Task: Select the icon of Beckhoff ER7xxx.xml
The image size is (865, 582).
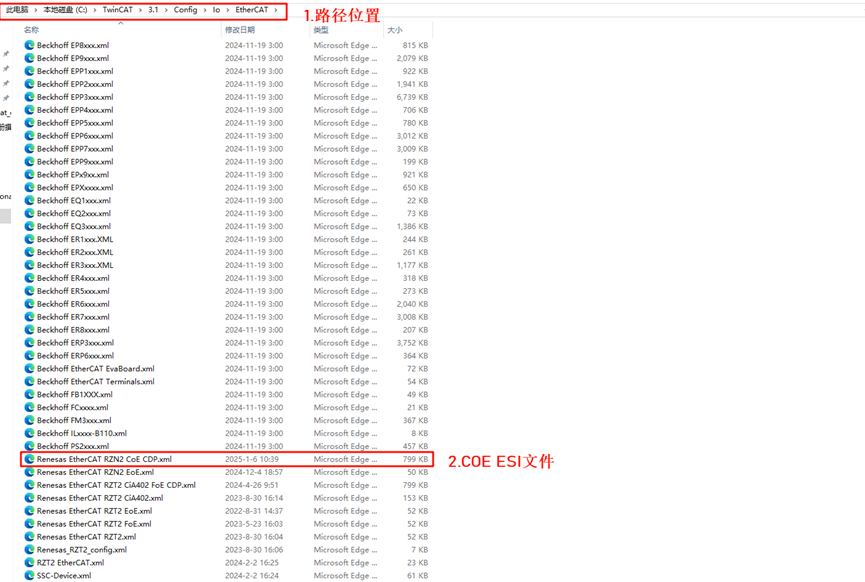Action: 29,317
